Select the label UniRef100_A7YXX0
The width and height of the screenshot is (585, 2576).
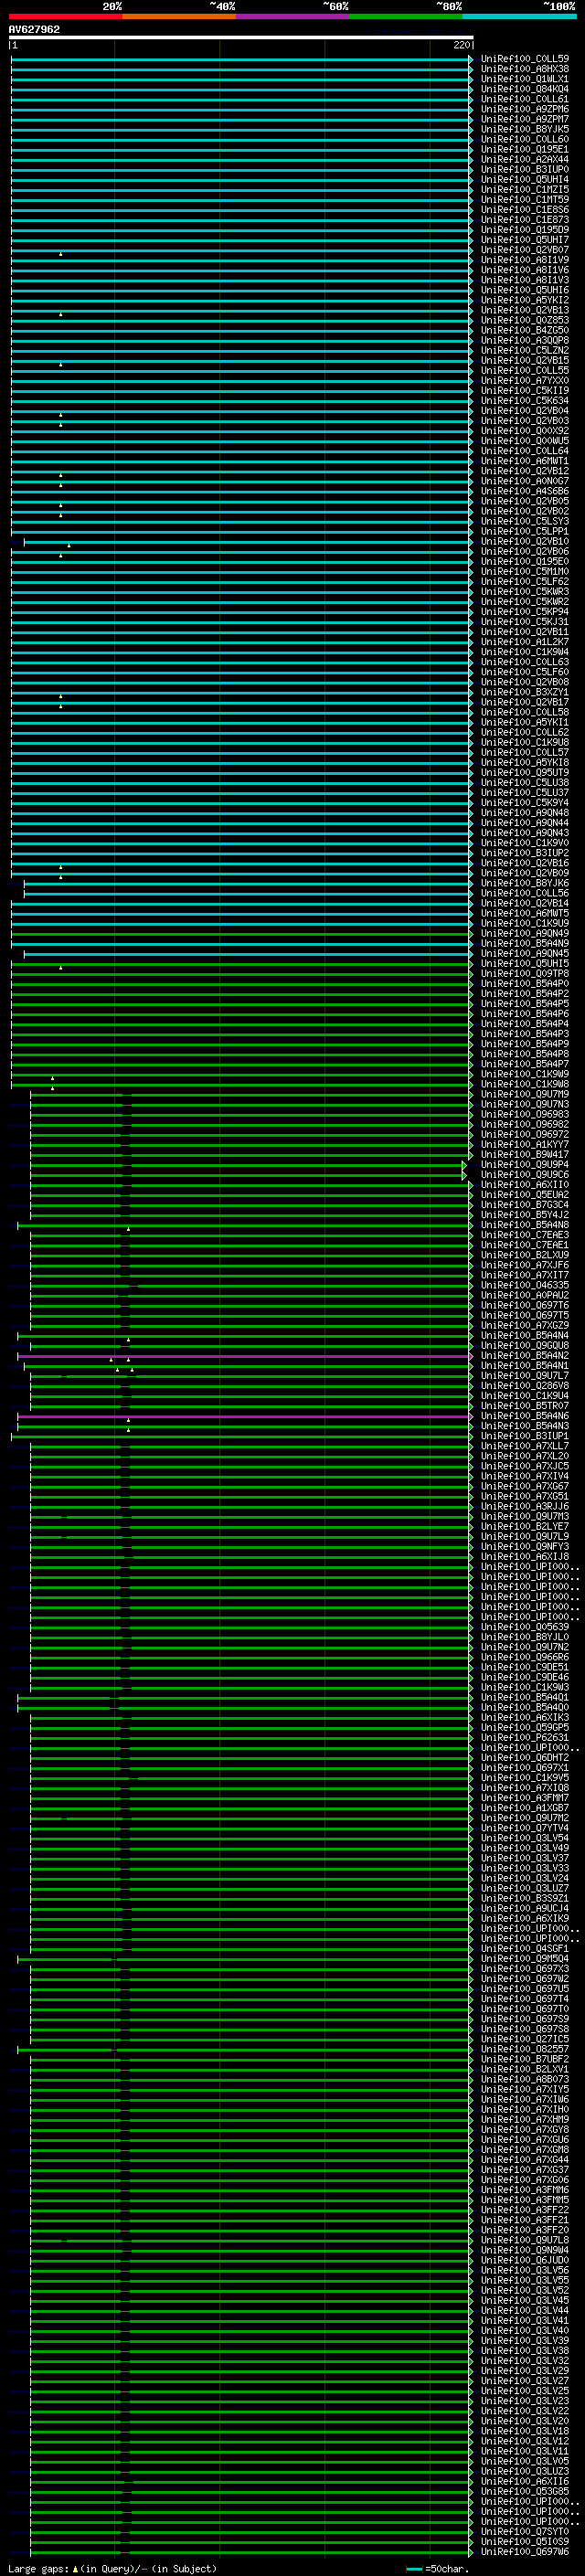(x=525, y=381)
